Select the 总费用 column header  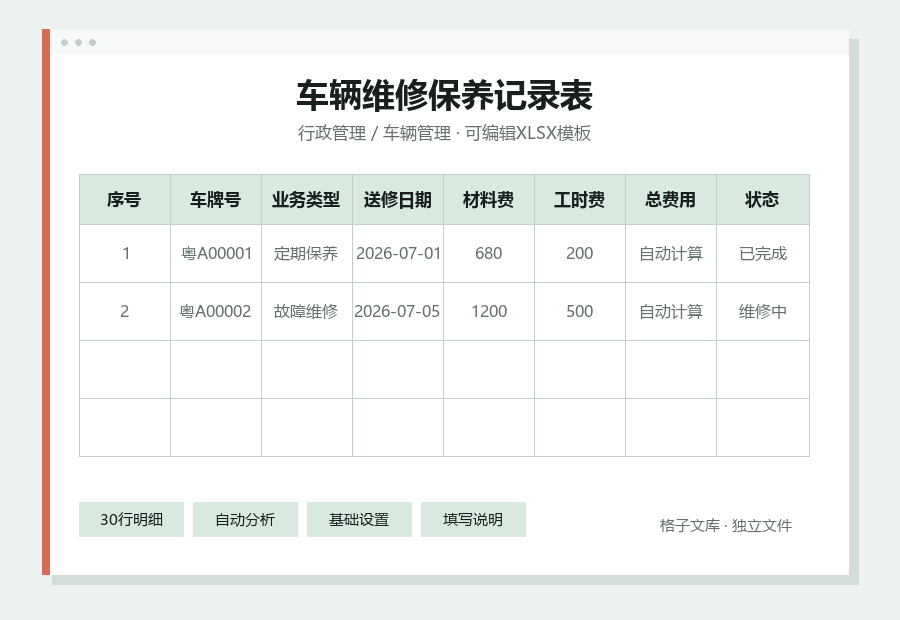click(x=670, y=200)
